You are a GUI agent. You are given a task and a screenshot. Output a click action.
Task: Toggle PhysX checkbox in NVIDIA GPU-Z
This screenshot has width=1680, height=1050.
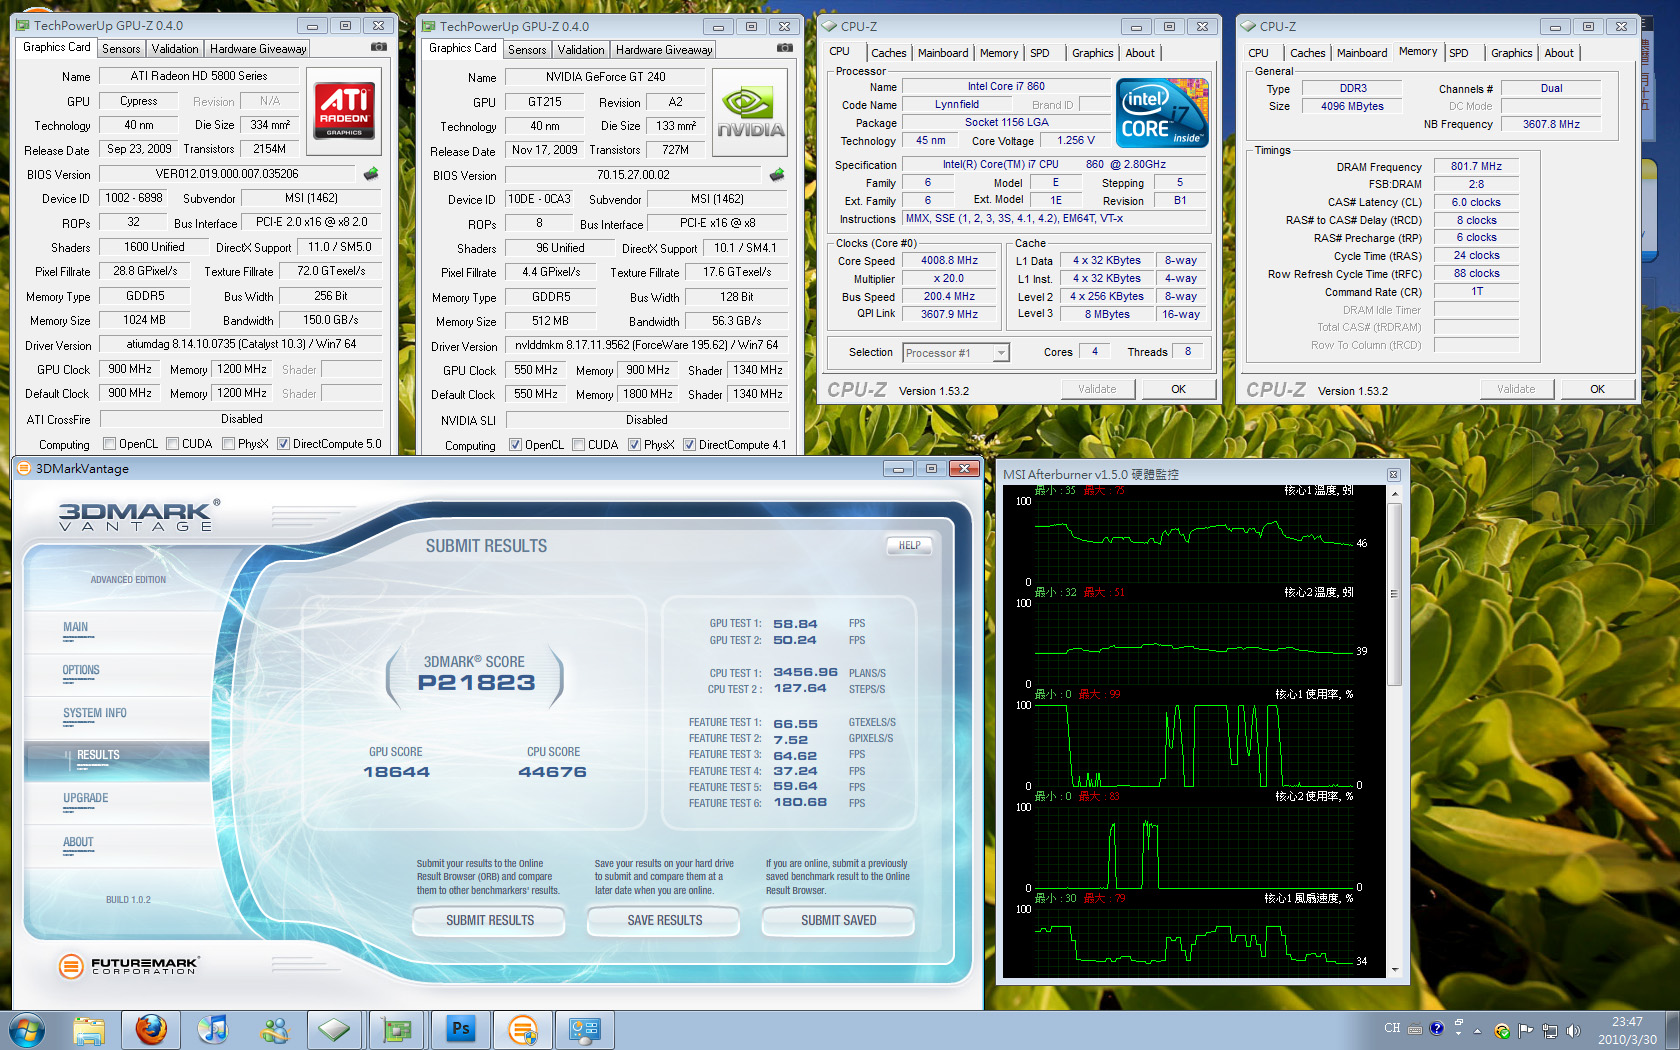click(x=635, y=445)
